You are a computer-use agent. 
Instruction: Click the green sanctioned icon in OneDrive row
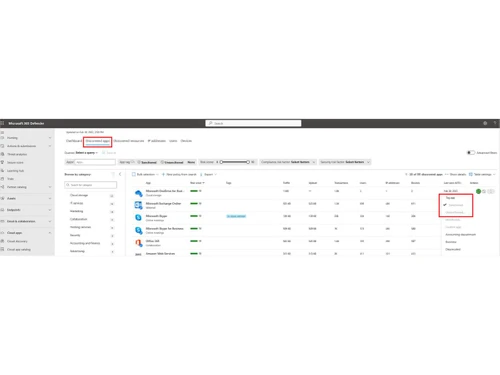(479, 191)
